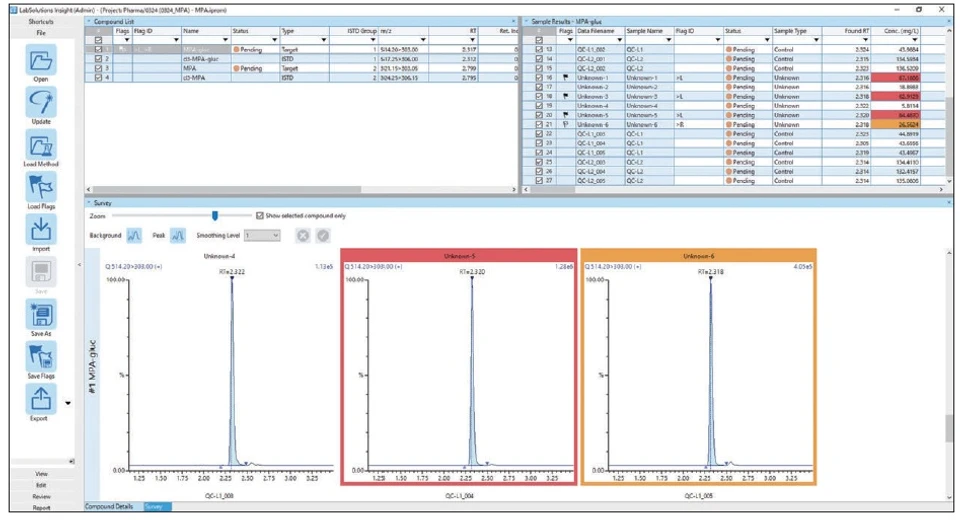
Task: Click the Import icon in shortcuts
Action: [41, 229]
